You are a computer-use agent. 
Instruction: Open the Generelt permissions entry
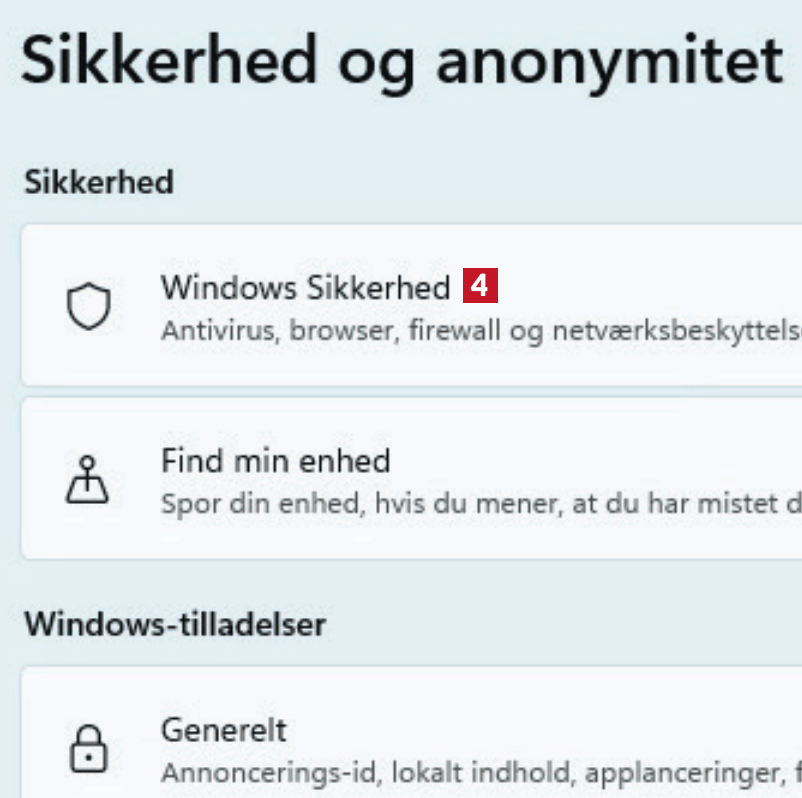[224, 729]
